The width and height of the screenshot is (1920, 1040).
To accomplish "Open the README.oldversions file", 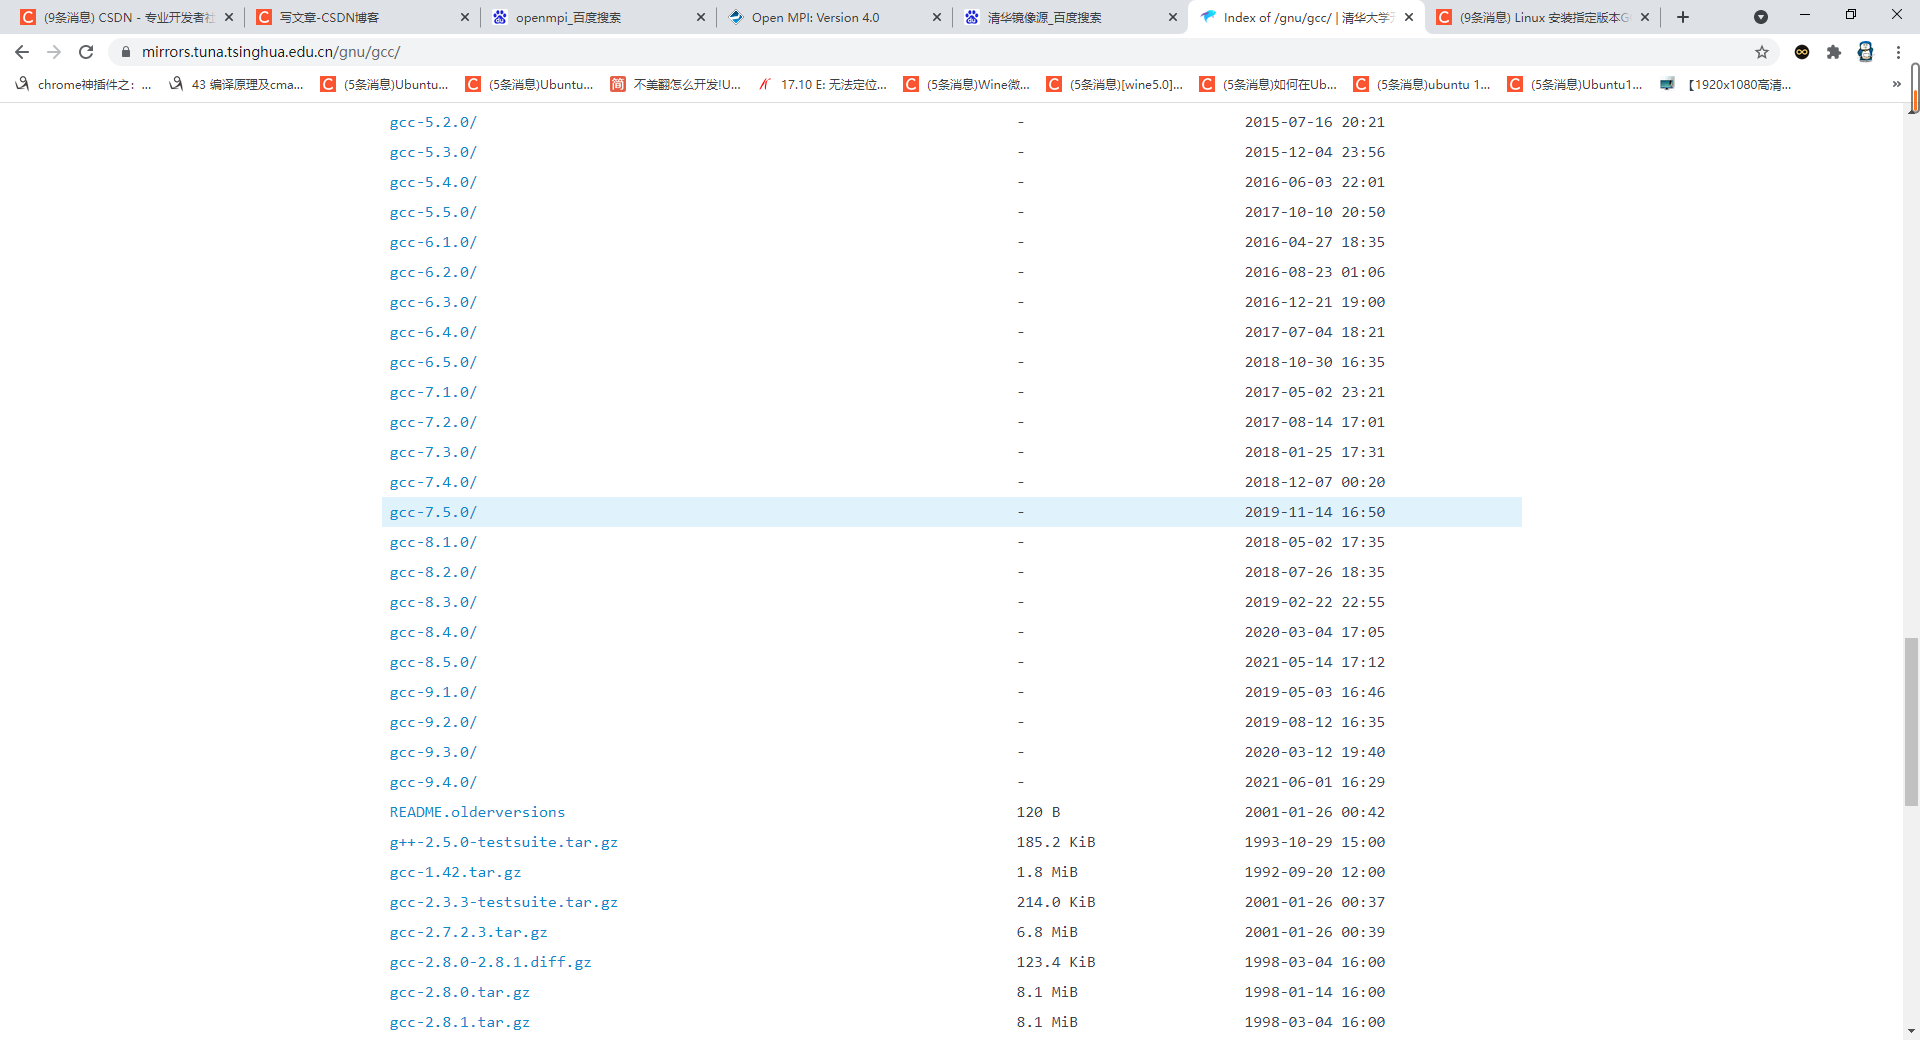I will [x=477, y=812].
